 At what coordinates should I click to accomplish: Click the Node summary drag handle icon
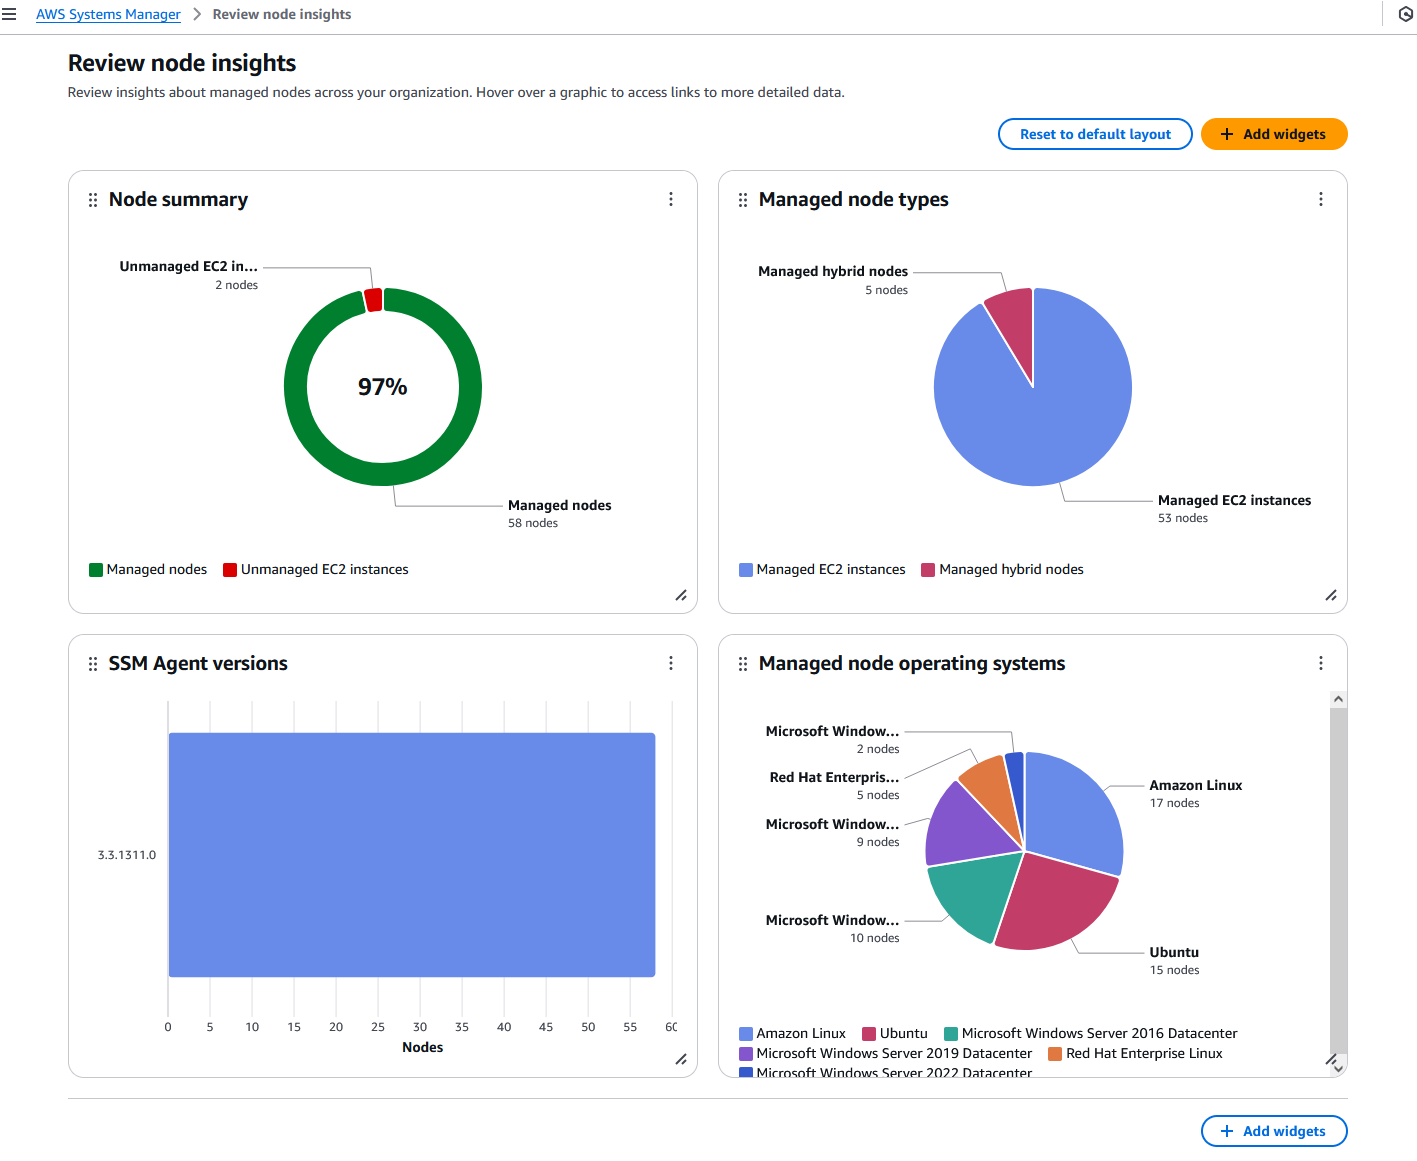pyautogui.click(x=93, y=200)
